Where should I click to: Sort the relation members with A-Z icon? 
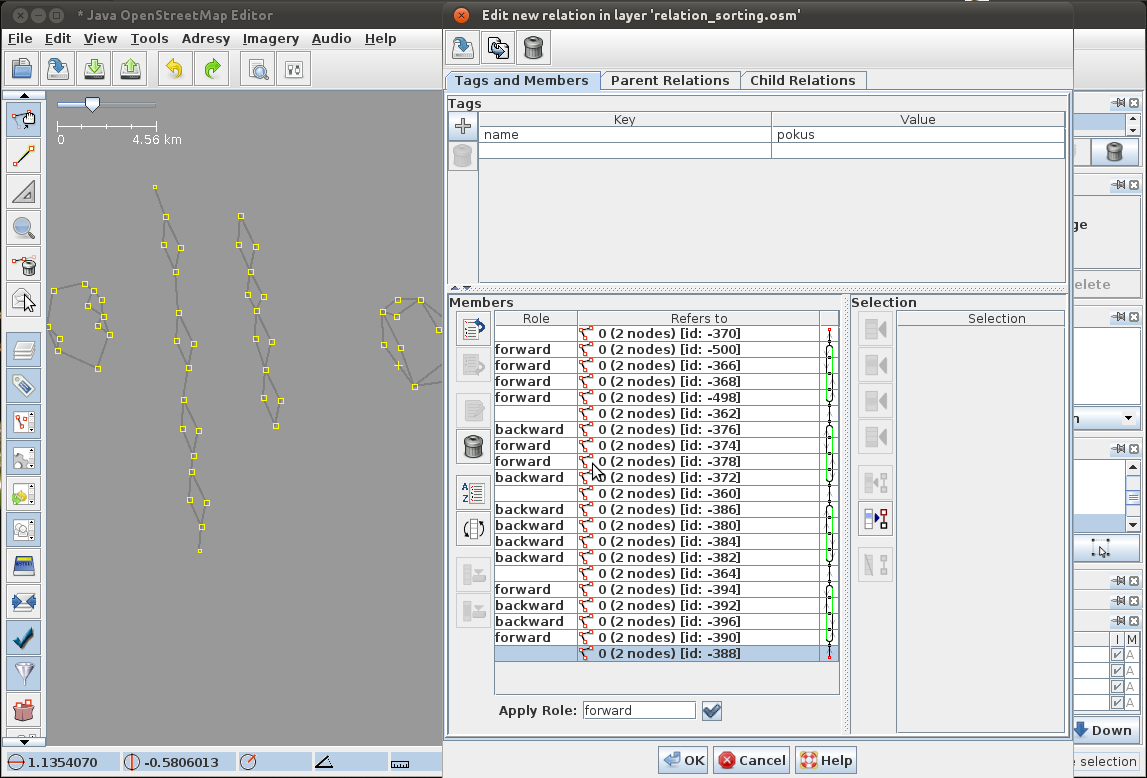click(x=473, y=492)
